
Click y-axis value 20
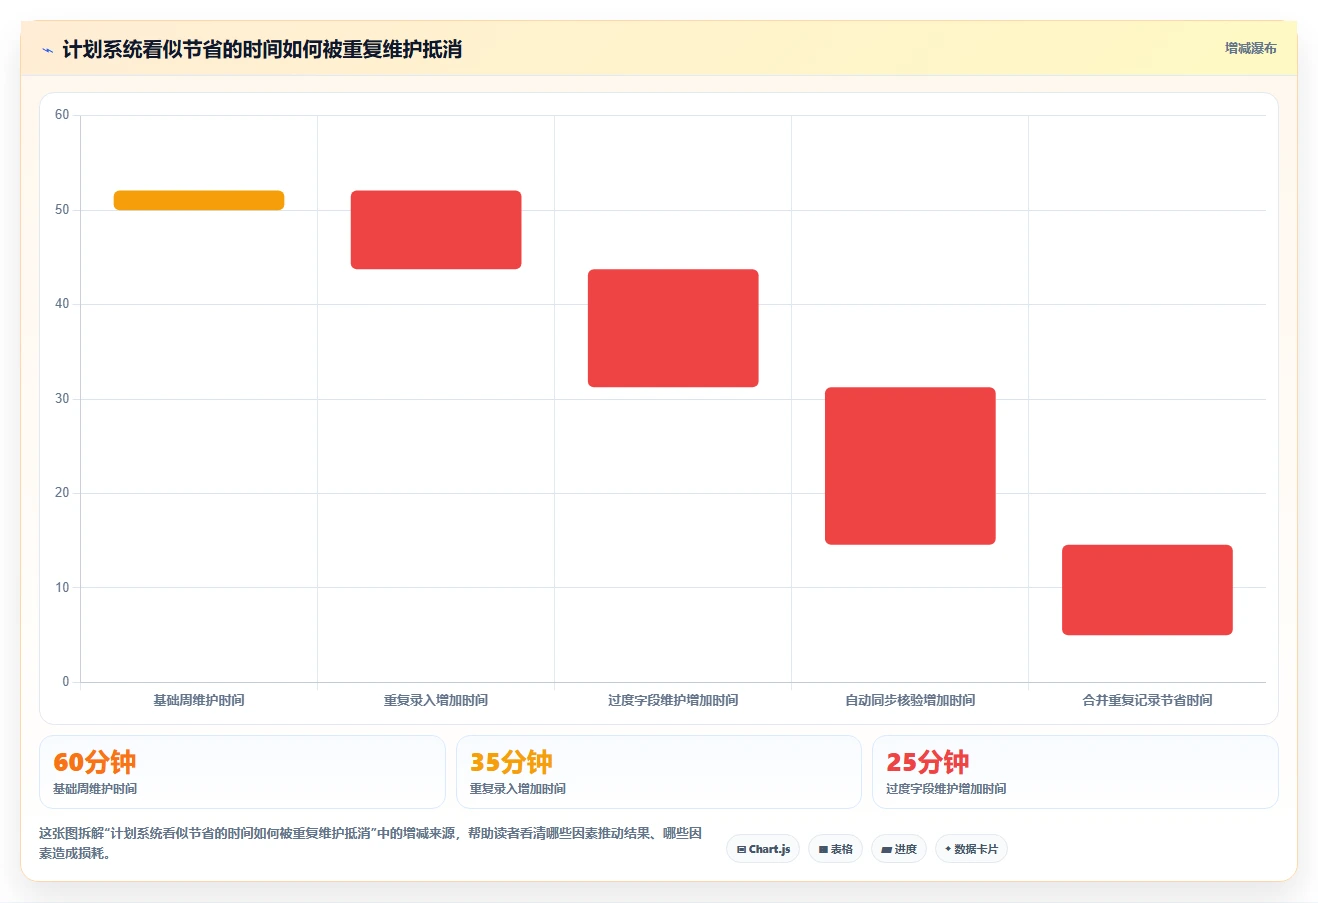[62, 493]
